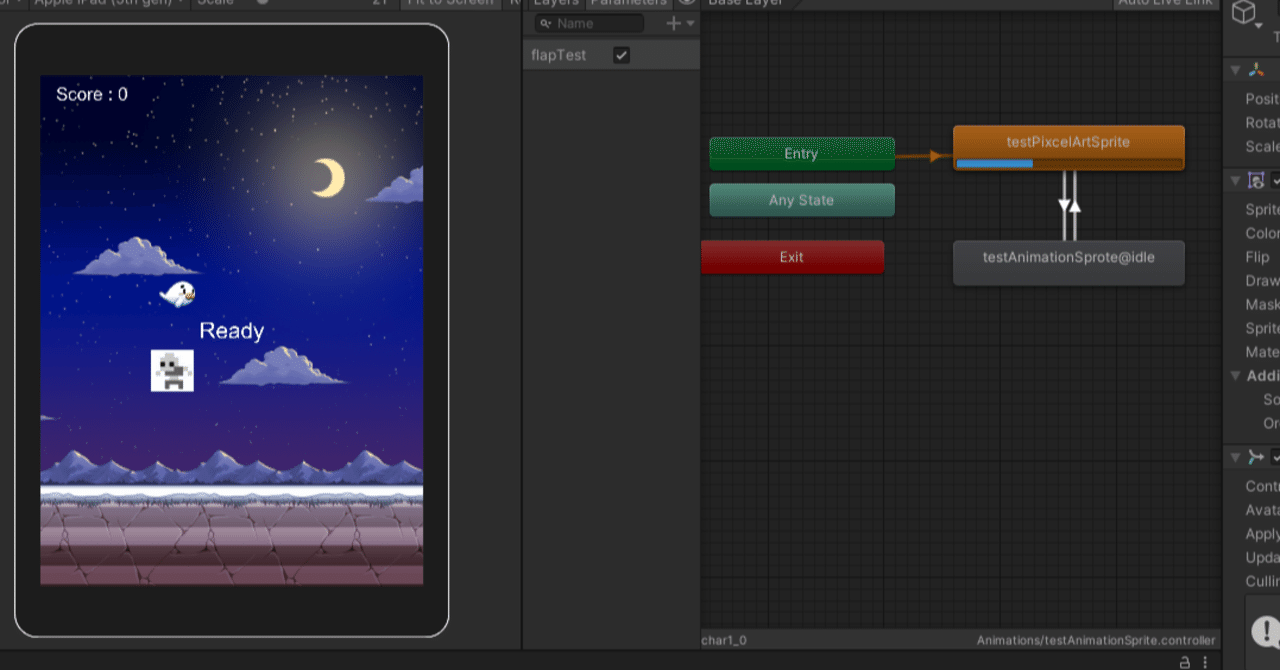Image resolution: width=1280 pixels, height=670 pixels.
Task: Select the Exit state node
Action: coord(793,257)
